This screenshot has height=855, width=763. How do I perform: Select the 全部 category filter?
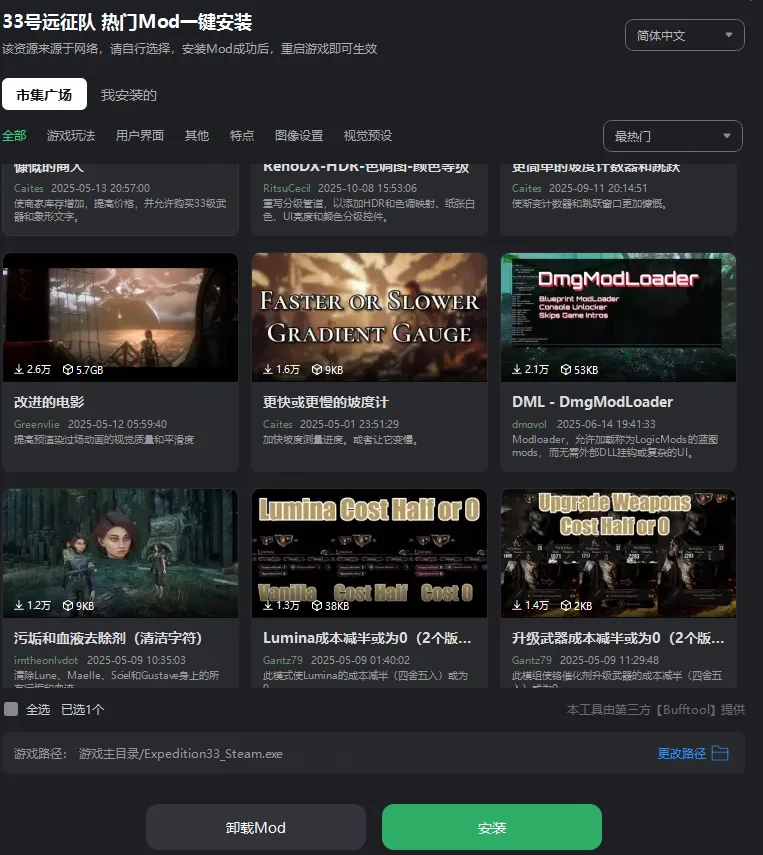pos(14,135)
